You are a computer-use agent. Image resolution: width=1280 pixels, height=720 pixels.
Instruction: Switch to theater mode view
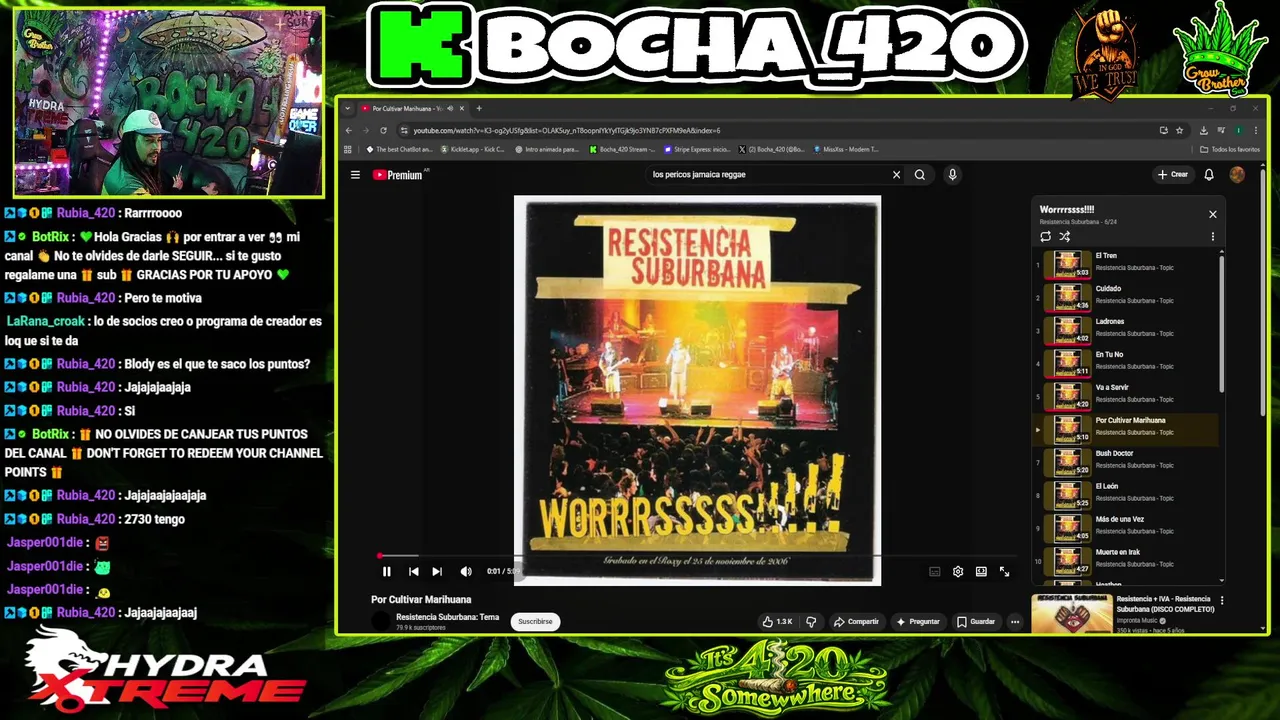[x=981, y=572]
